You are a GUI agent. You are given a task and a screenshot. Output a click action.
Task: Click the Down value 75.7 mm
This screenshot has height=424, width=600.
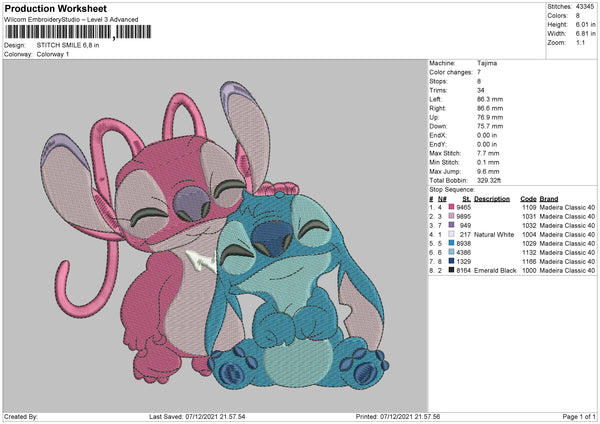(490, 126)
